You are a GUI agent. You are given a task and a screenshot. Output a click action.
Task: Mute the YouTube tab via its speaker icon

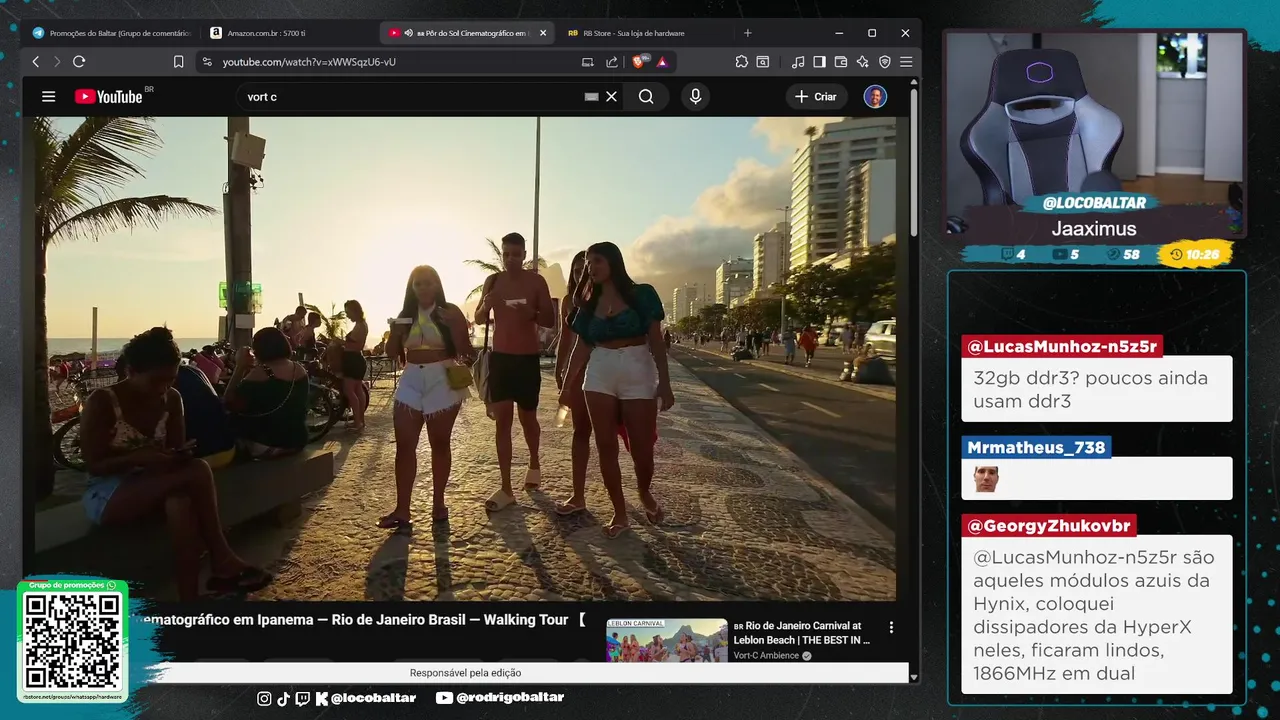click(409, 33)
